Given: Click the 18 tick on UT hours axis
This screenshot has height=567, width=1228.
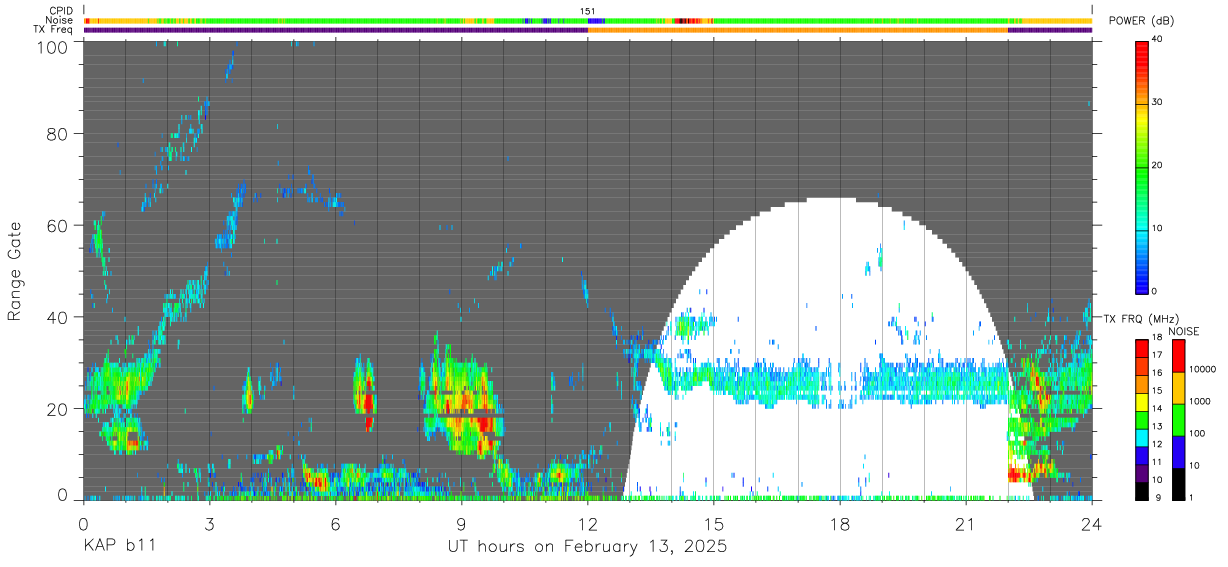Looking at the screenshot, I should [840, 524].
